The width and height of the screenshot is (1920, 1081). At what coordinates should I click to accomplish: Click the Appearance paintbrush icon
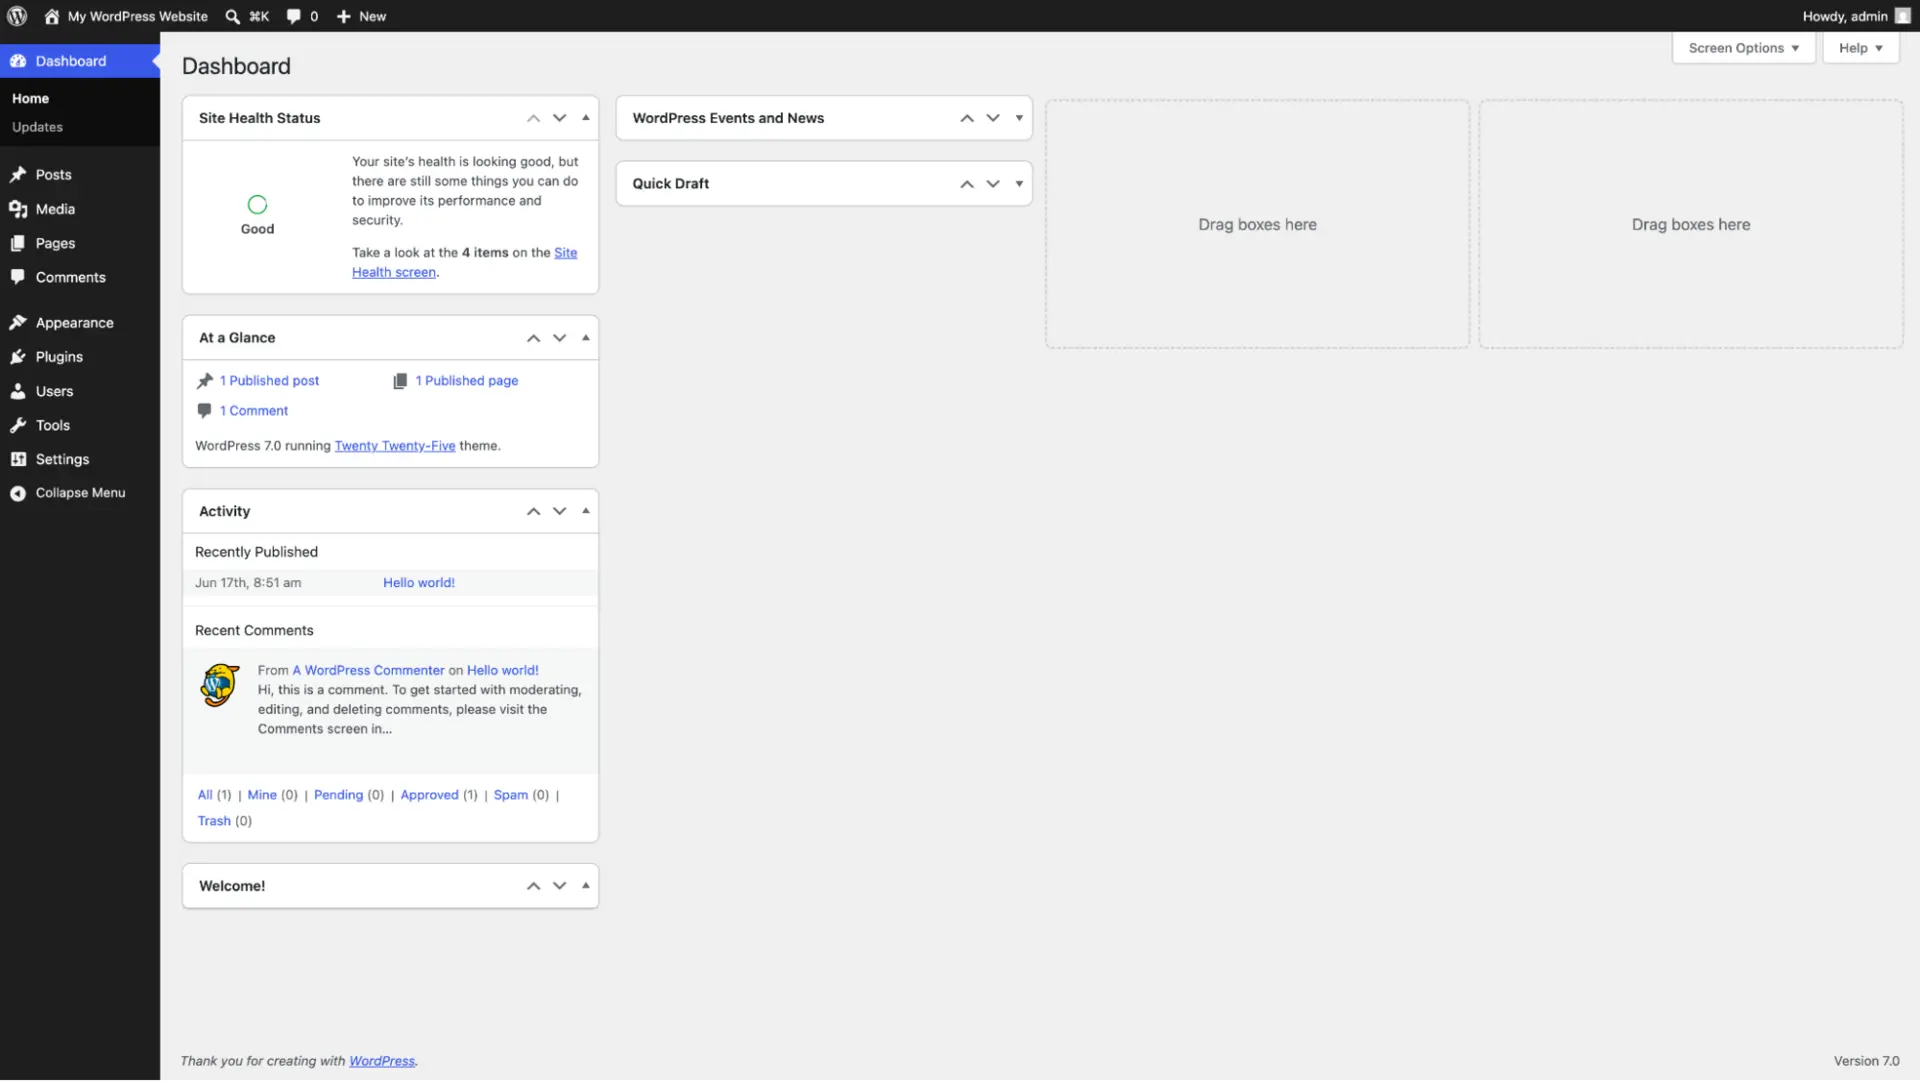pos(18,323)
